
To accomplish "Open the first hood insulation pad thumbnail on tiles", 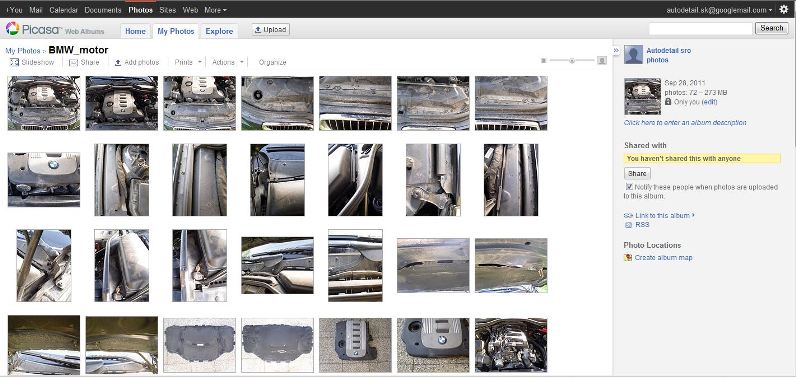I will 200,345.
